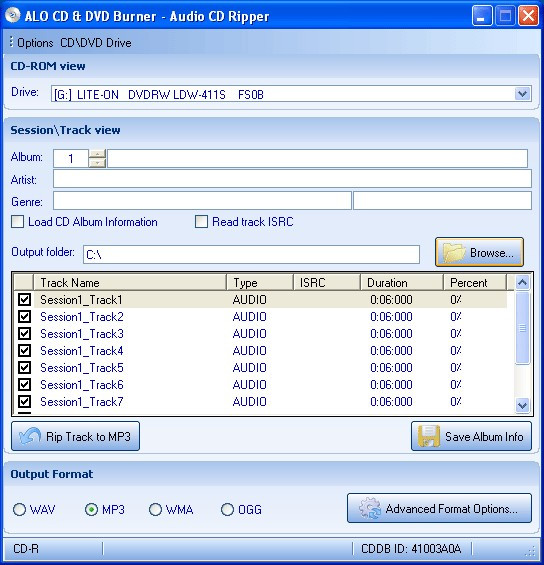Decrease the album number with down spinner
This screenshot has width=544, height=565.
(97, 163)
